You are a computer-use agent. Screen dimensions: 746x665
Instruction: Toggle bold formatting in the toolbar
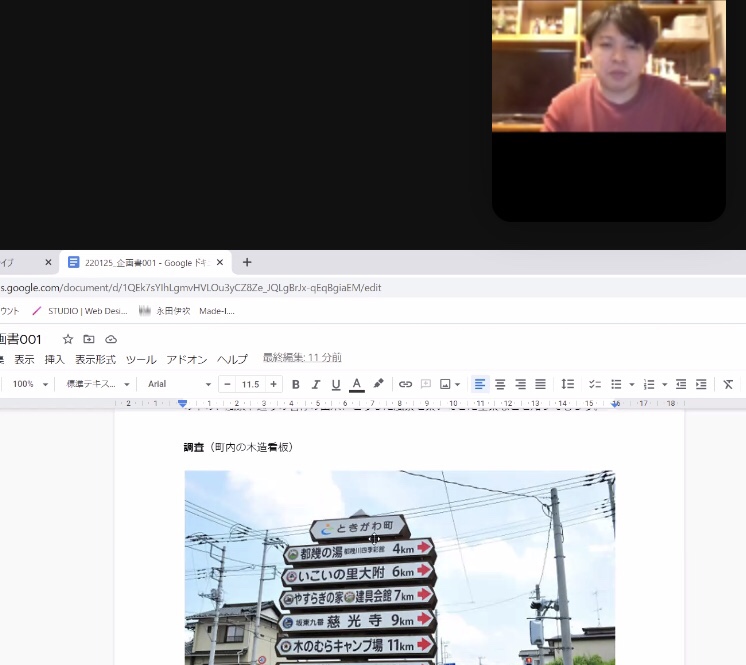[295, 384]
